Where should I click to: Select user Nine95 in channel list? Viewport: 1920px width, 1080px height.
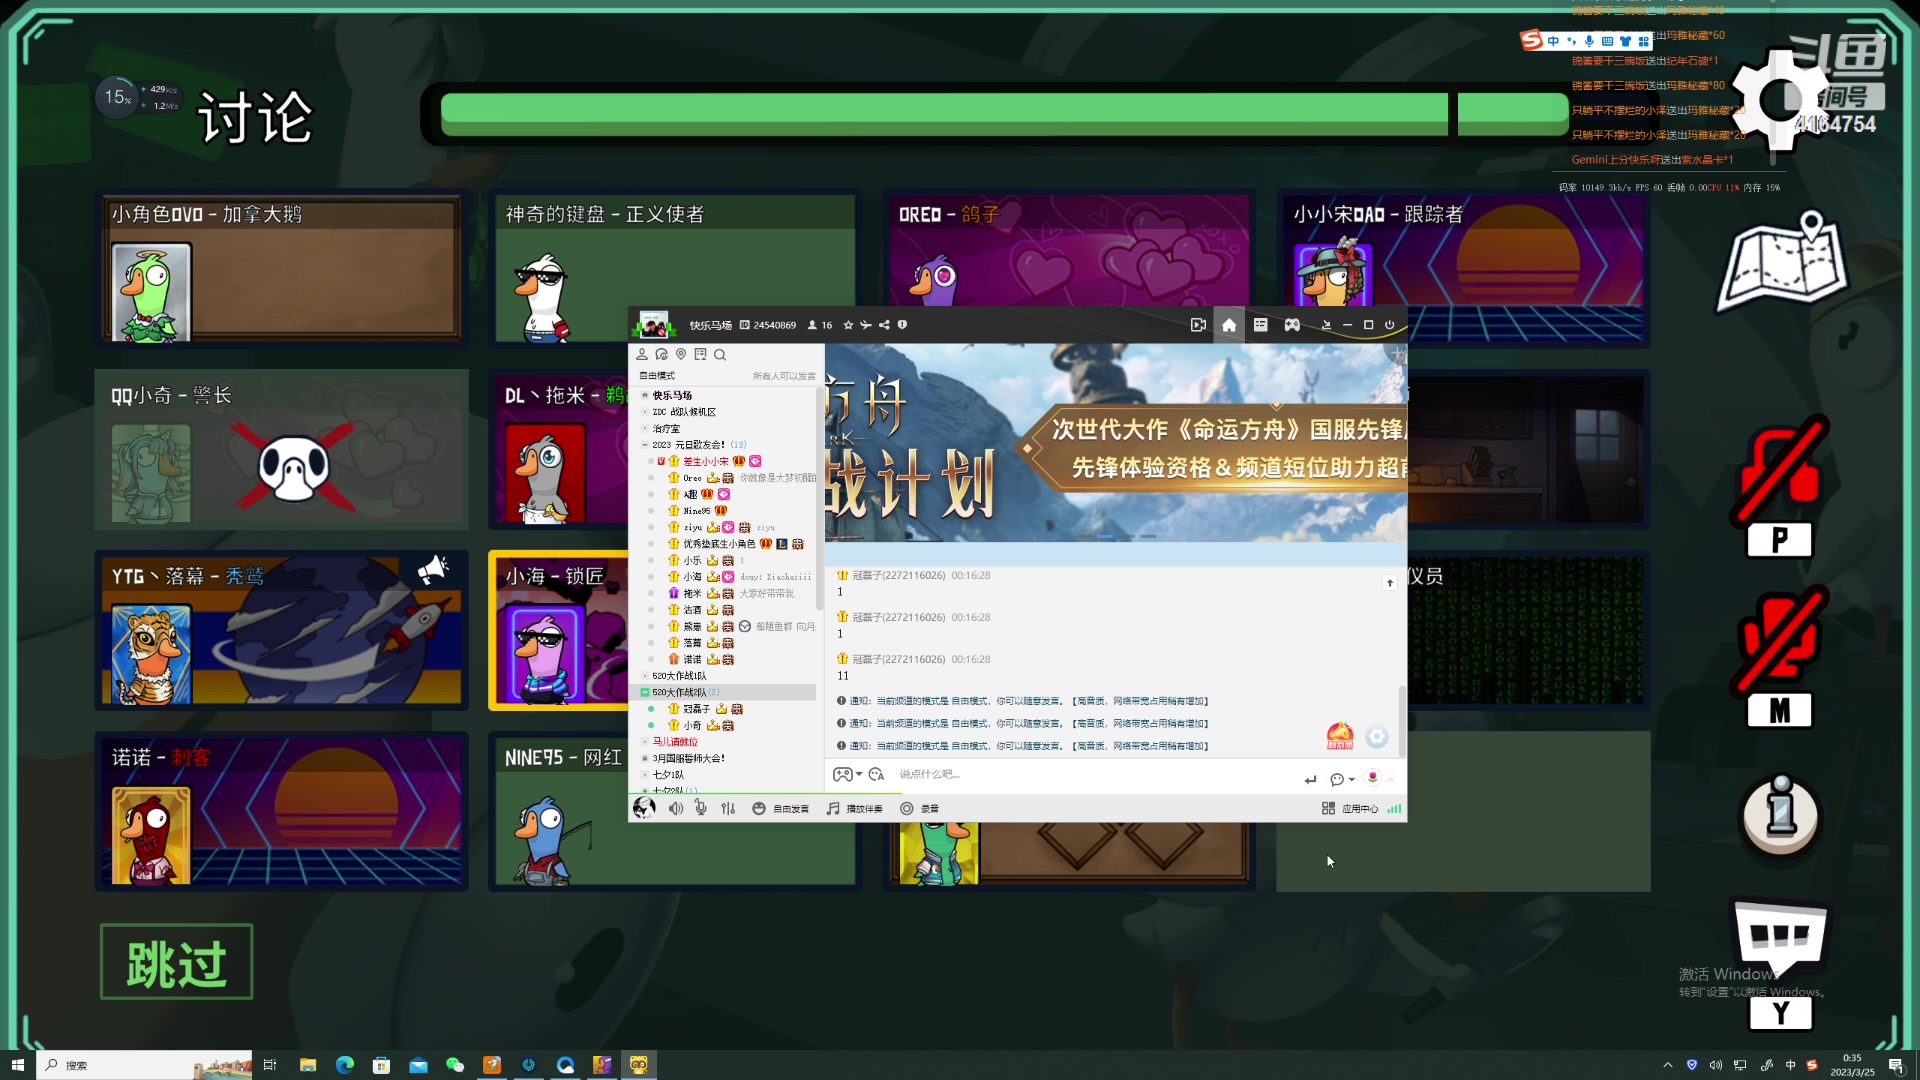point(697,511)
